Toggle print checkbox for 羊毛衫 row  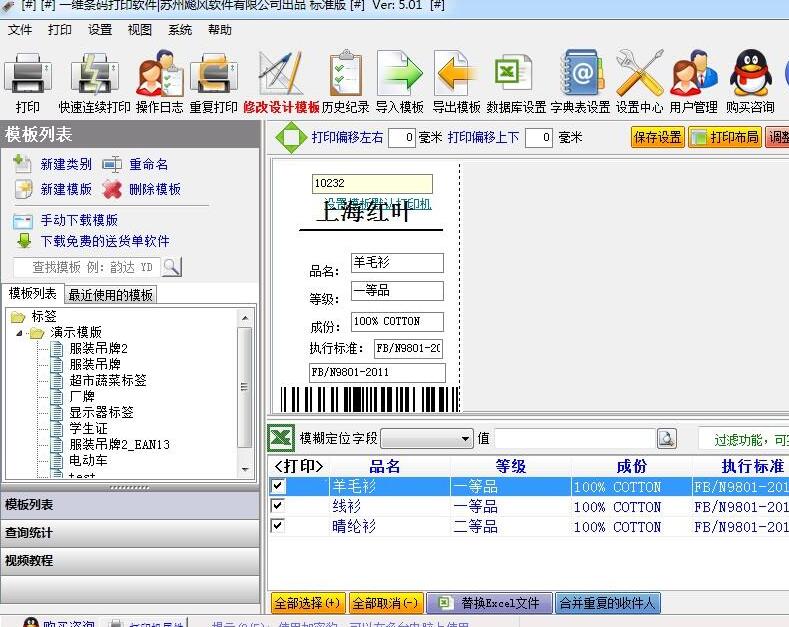[278, 486]
